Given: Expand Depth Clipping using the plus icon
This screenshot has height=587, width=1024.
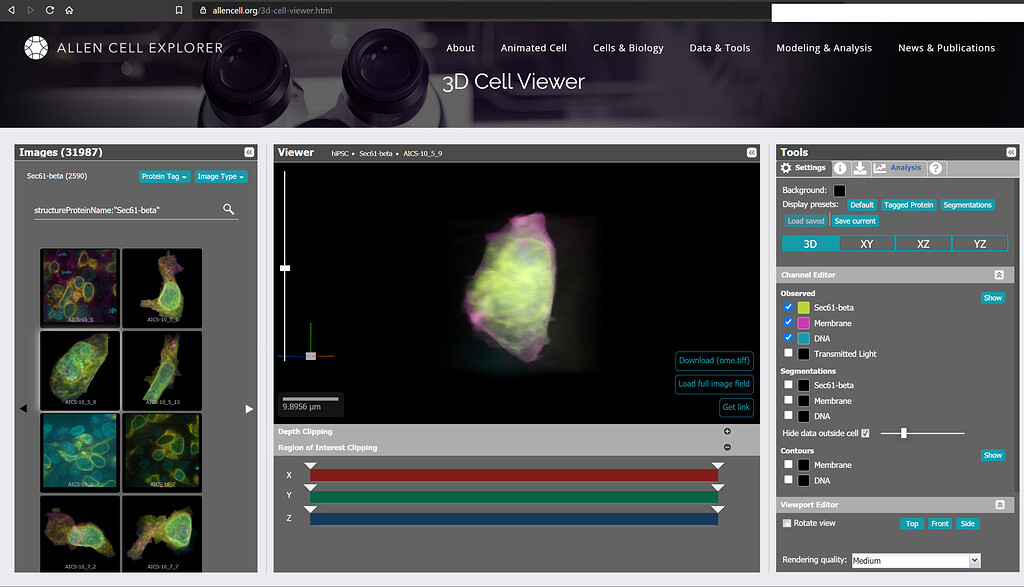Looking at the screenshot, I should pos(727,431).
